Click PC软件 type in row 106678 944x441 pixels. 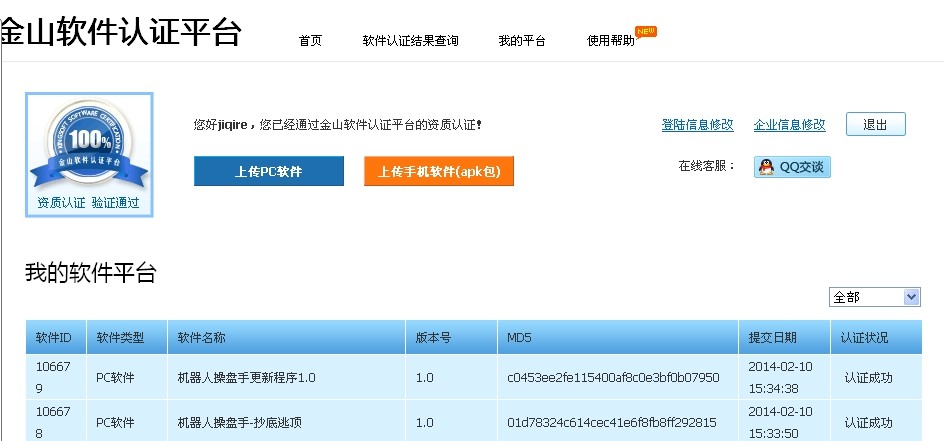click(115, 423)
